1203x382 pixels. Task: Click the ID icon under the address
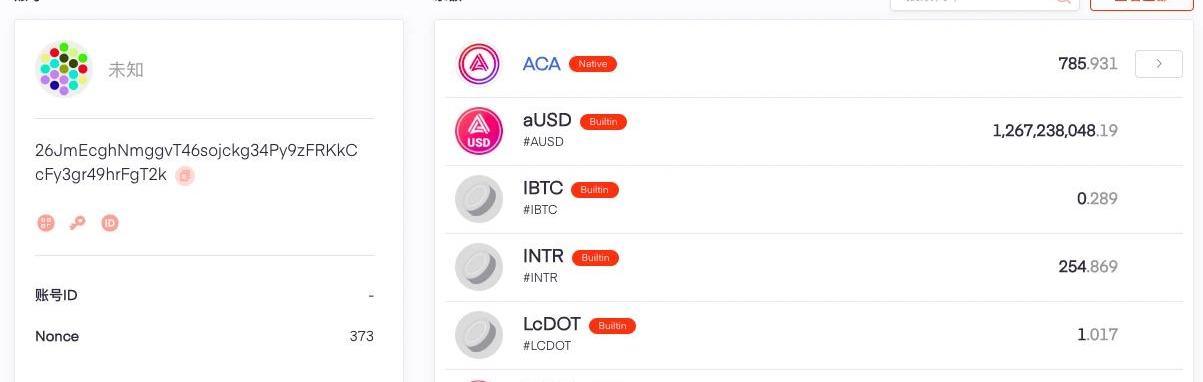pos(110,223)
